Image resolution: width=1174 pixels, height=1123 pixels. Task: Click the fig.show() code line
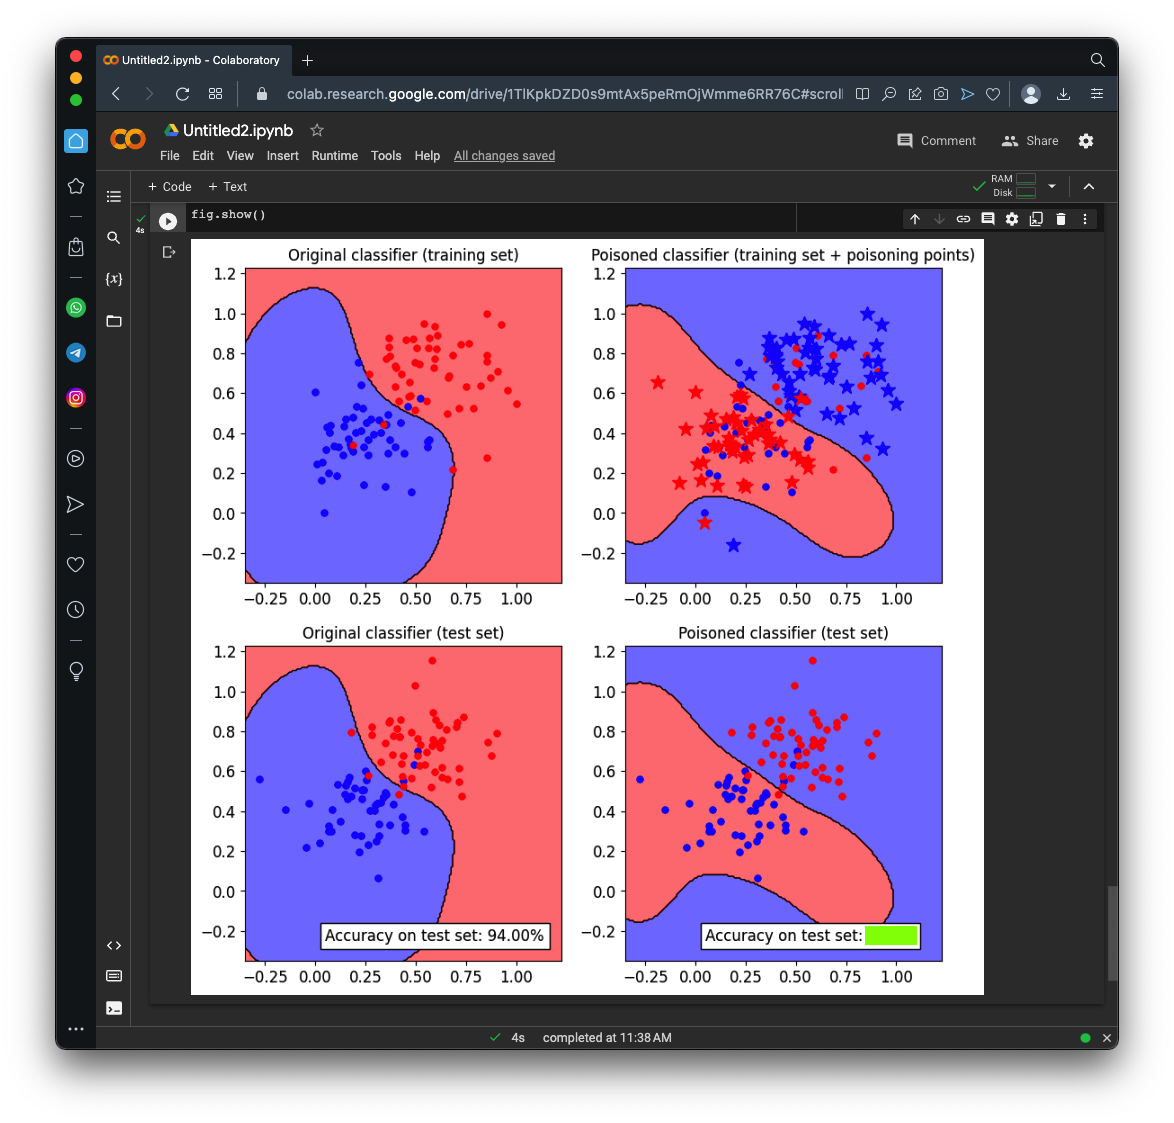(x=228, y=215)
